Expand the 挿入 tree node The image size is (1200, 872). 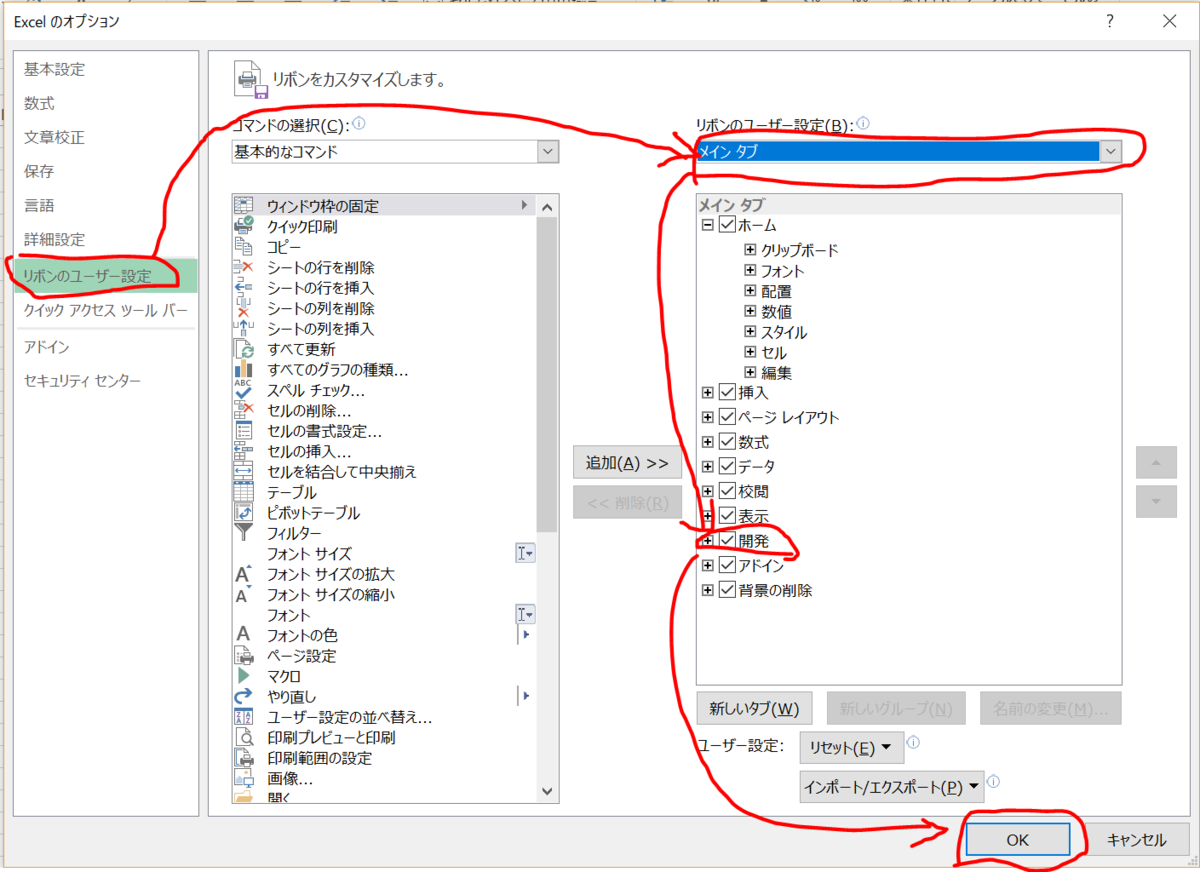pyautogui.click(x=708, y=392)
